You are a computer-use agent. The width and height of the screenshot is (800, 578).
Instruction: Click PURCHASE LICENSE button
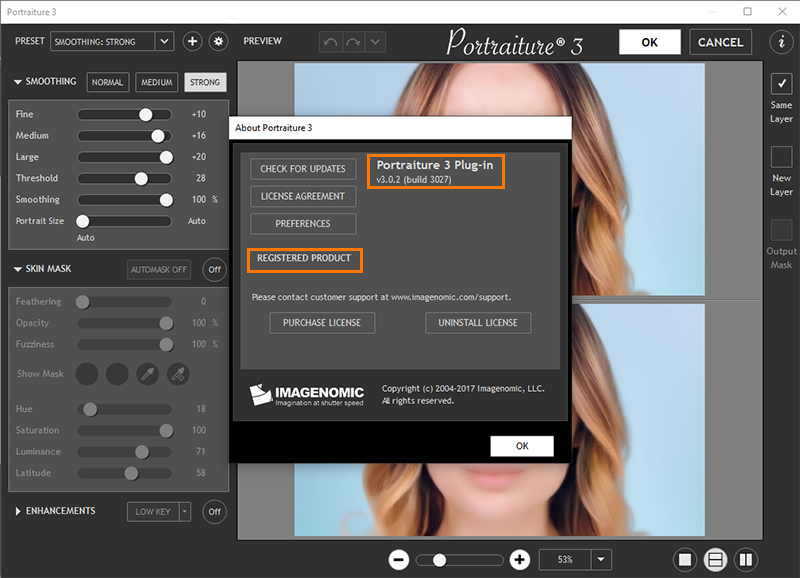322,323
